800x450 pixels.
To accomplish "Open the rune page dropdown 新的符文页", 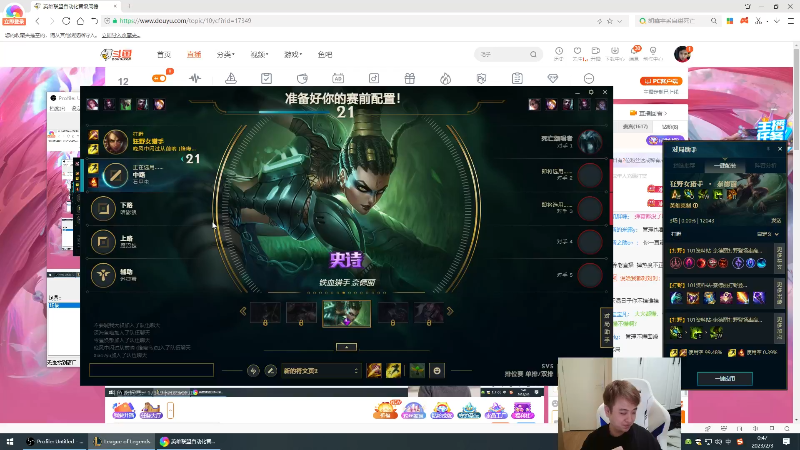I will pos(321,371).
